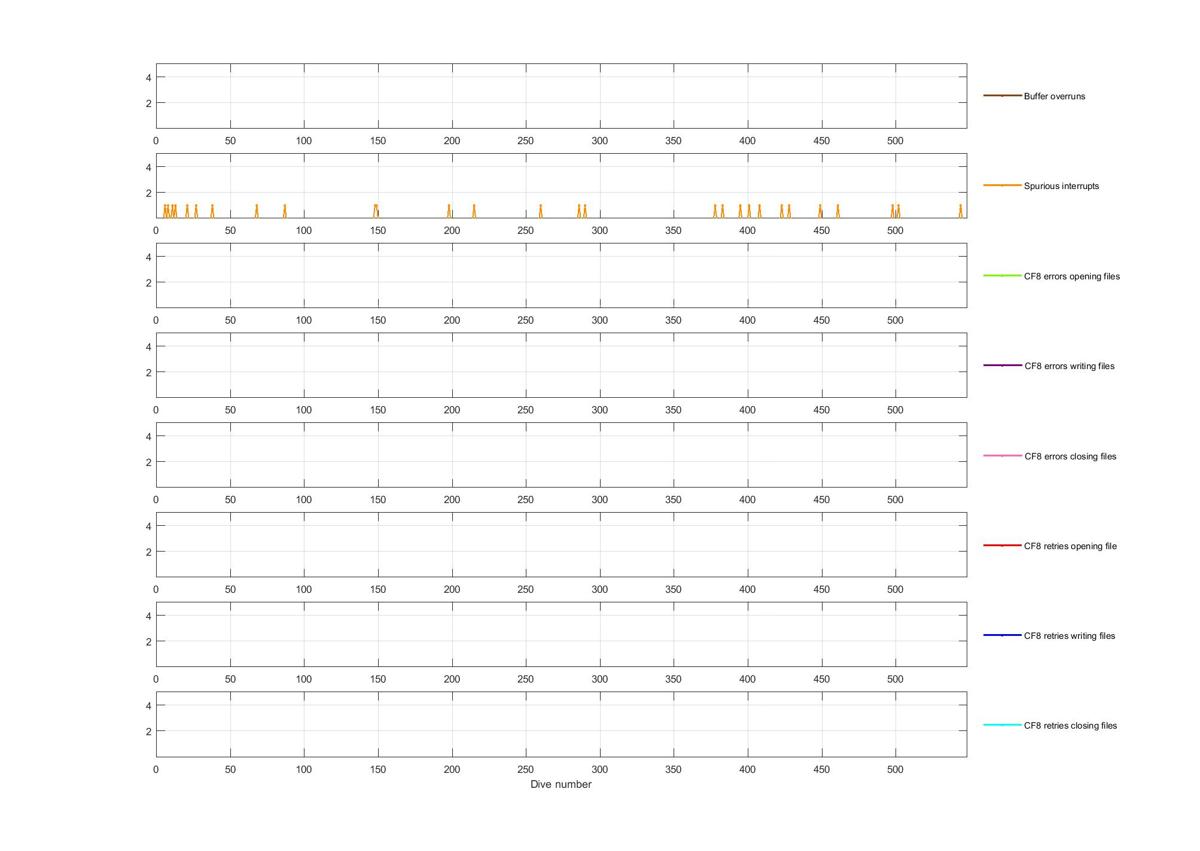Click the spurious interrupt spike near dive 260

pyautogui.click(x=541, y=211)
